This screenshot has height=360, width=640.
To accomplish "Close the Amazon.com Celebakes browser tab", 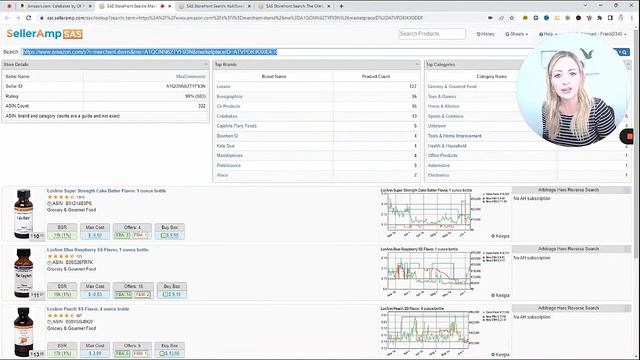I will [x=90, y=6].
